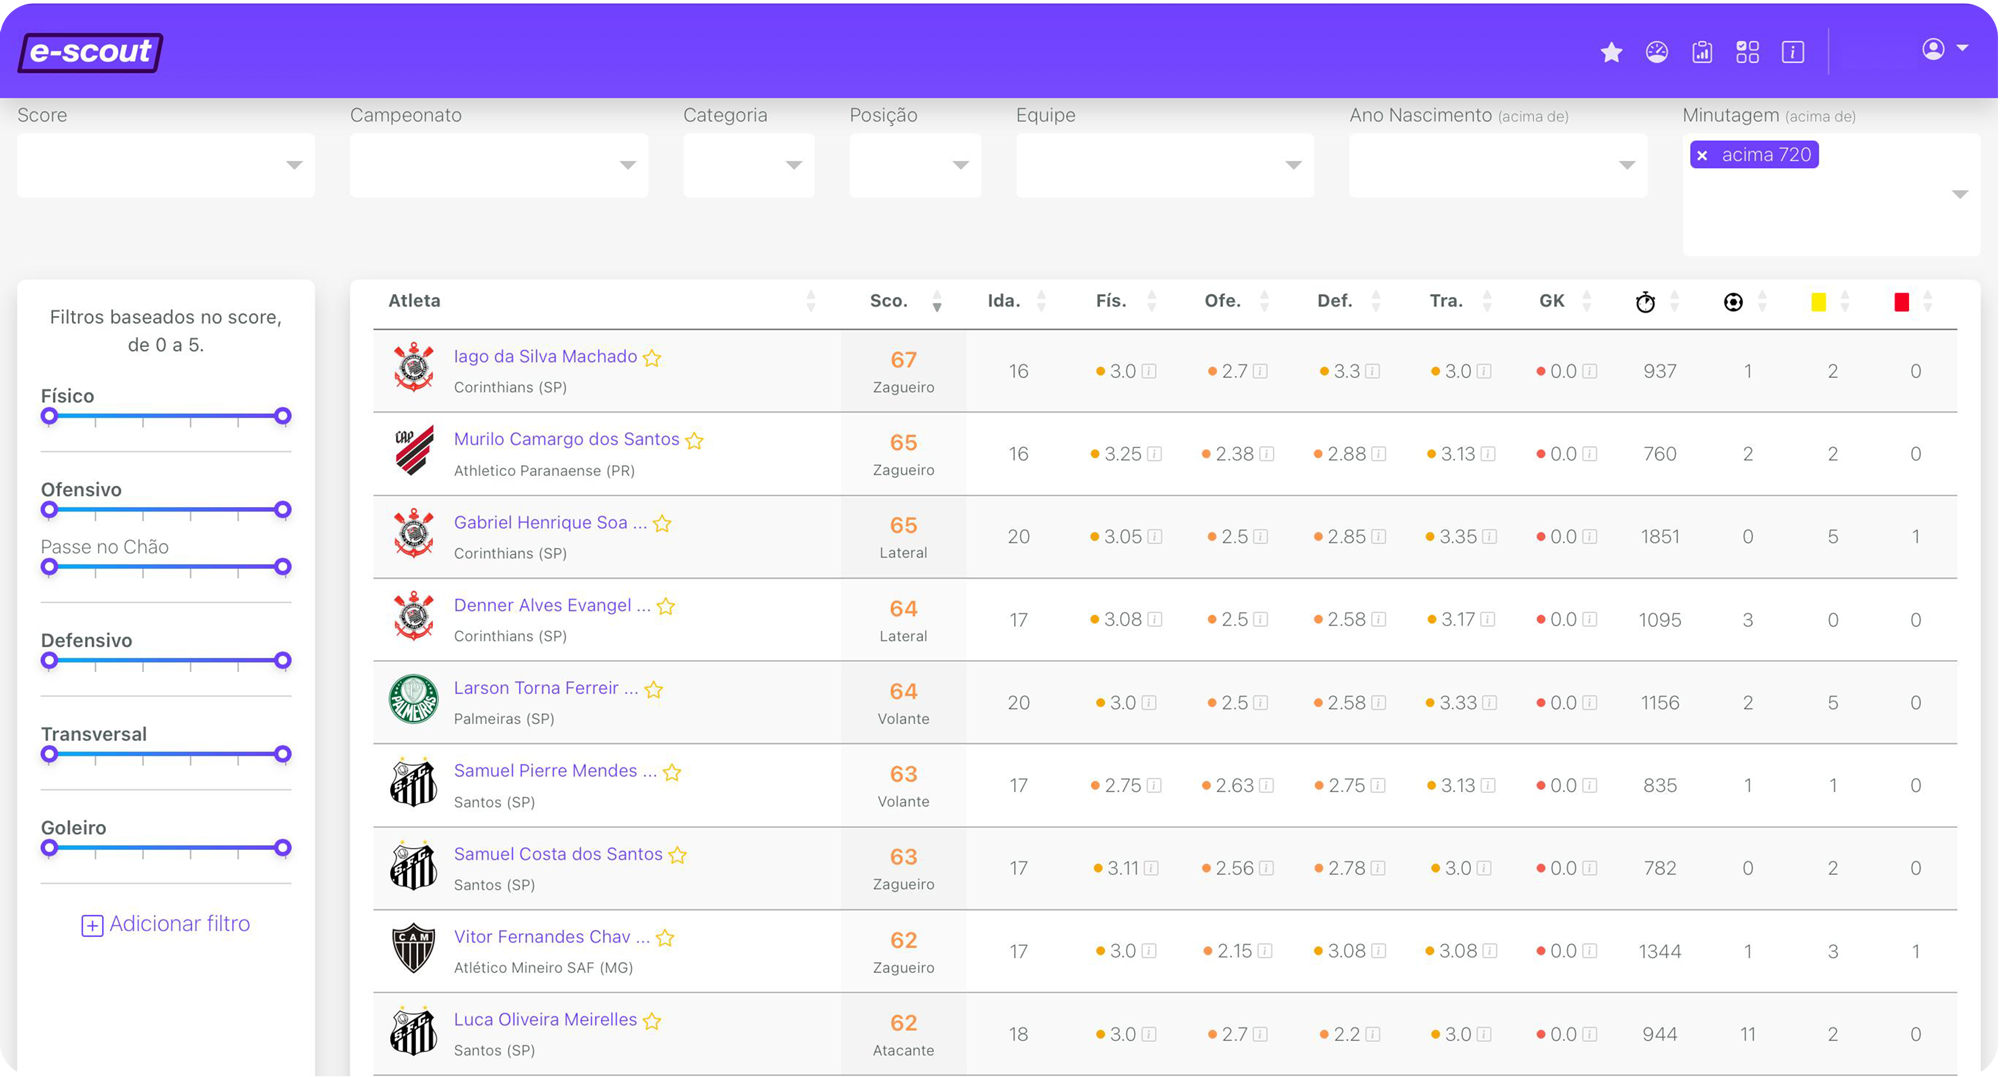This screenshot has height=1077, width=2000.
Task: Favorite Iago da Silva Machado with the star
Action: (x=652, y=357)
